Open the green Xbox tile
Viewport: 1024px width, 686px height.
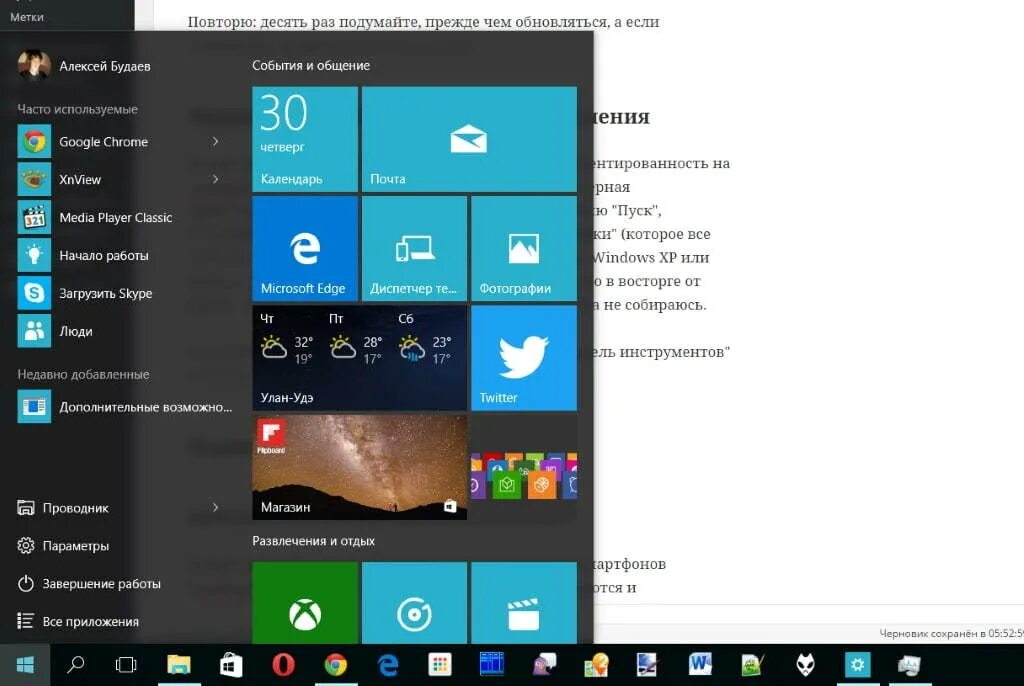pos(305,603)
